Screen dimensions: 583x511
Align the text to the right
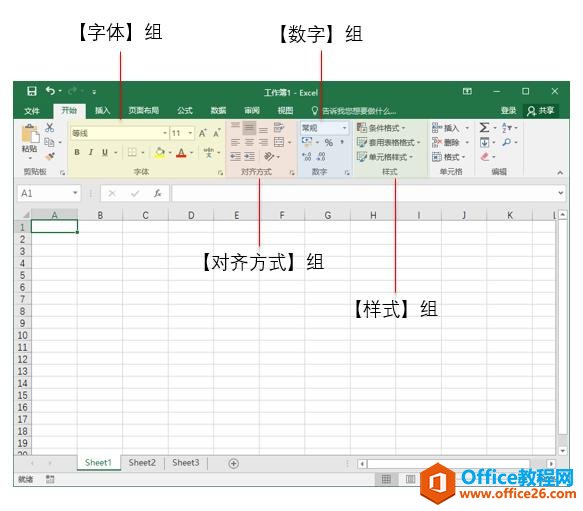[263, 142]
